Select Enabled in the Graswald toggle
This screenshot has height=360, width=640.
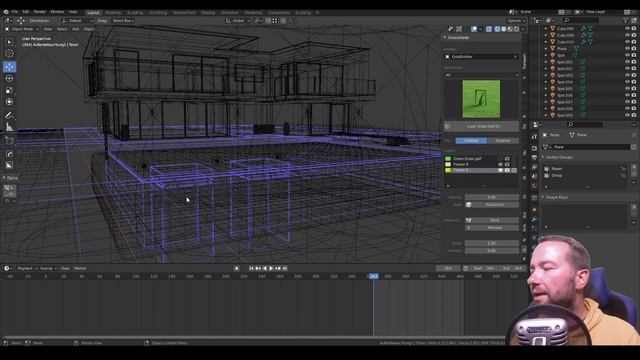pos(471,140)
